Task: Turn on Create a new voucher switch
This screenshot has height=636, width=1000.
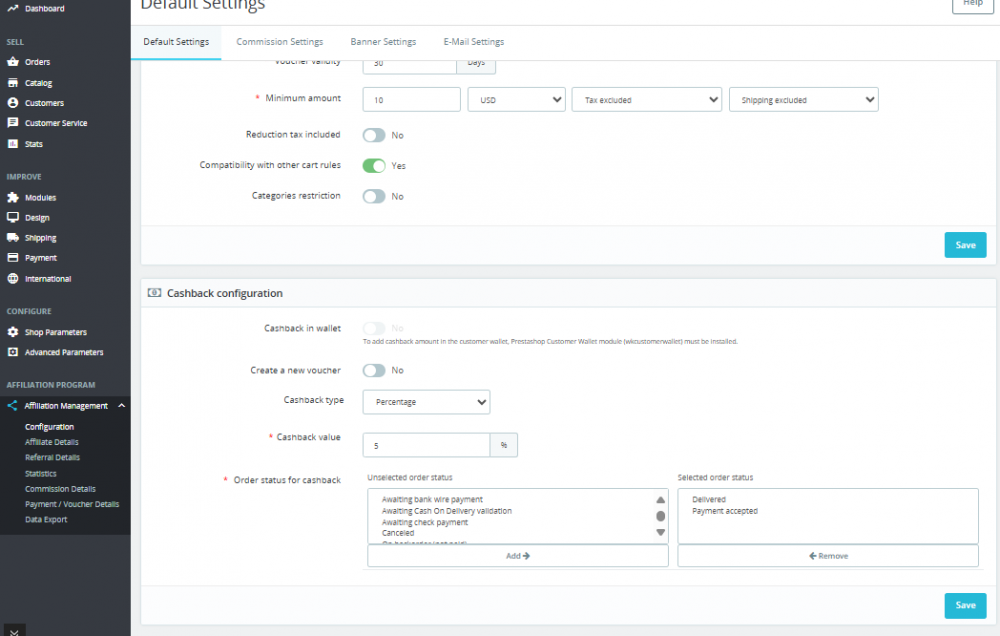Action: [x=374, y=370]
